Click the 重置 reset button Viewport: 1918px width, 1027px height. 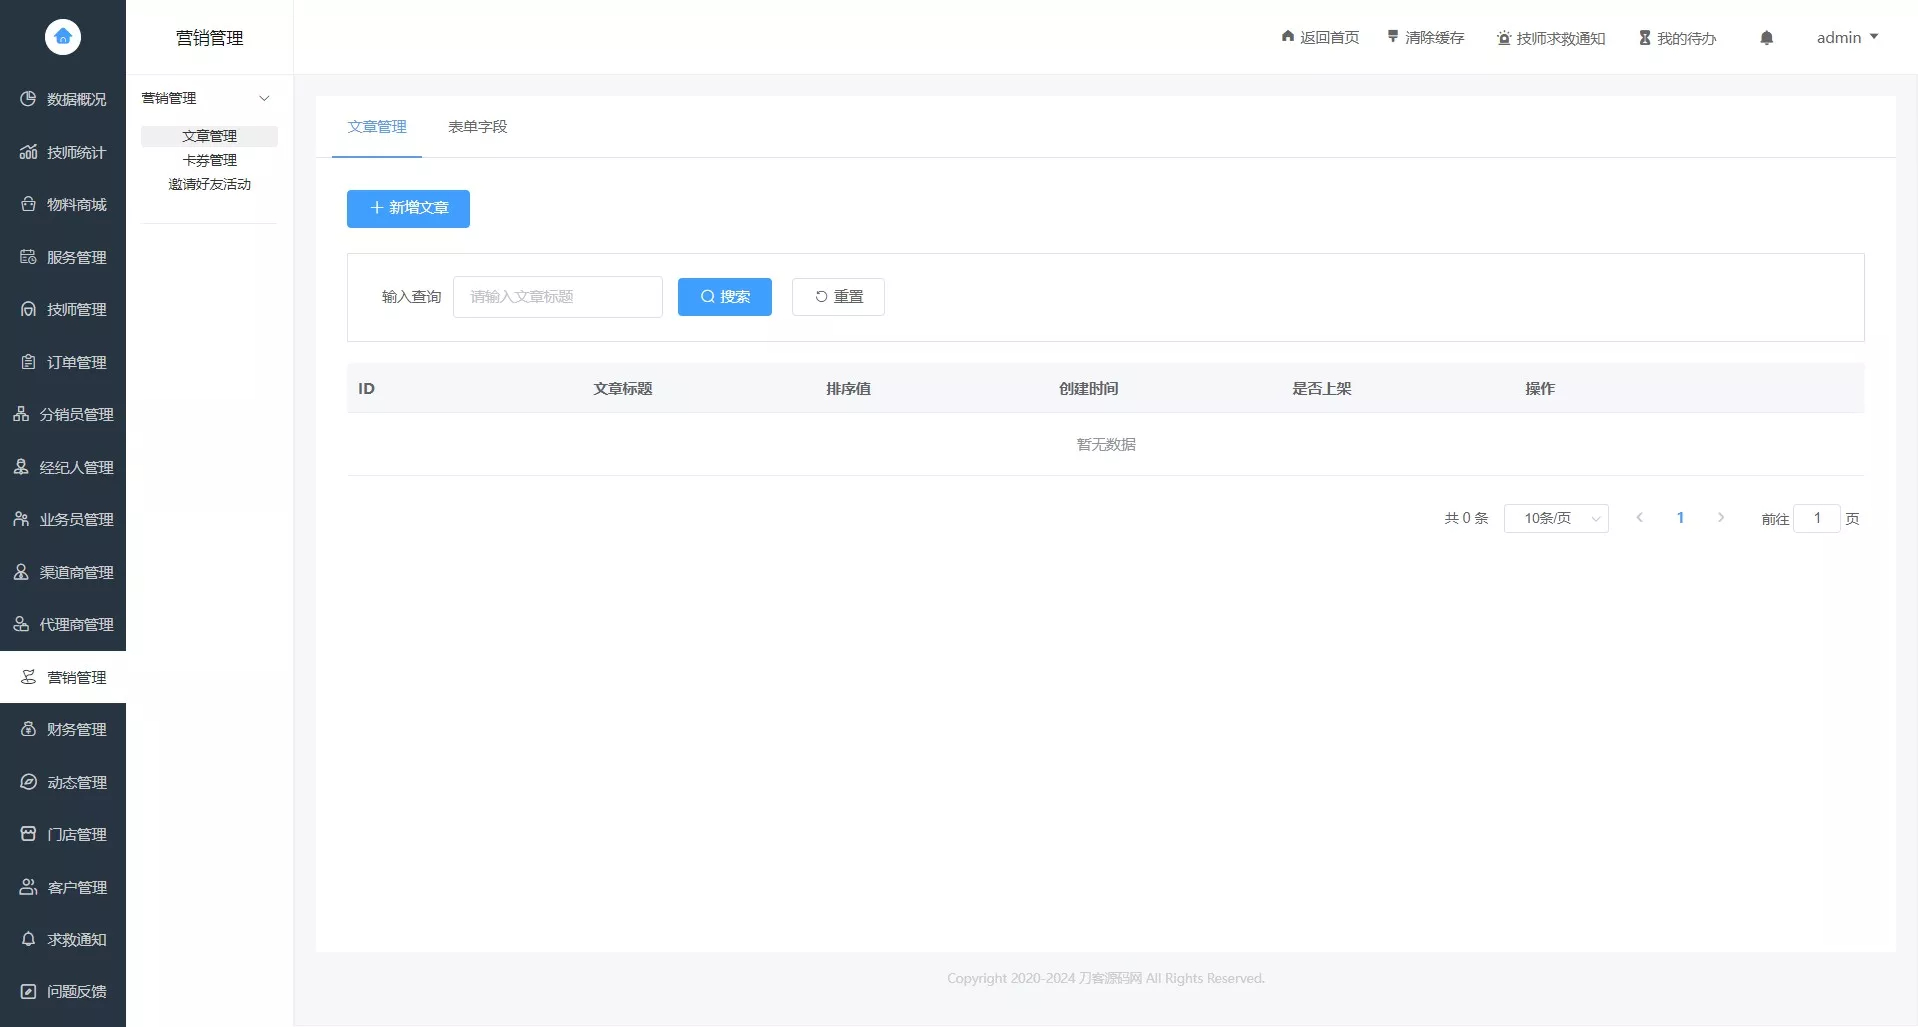(x=838, y=297)
